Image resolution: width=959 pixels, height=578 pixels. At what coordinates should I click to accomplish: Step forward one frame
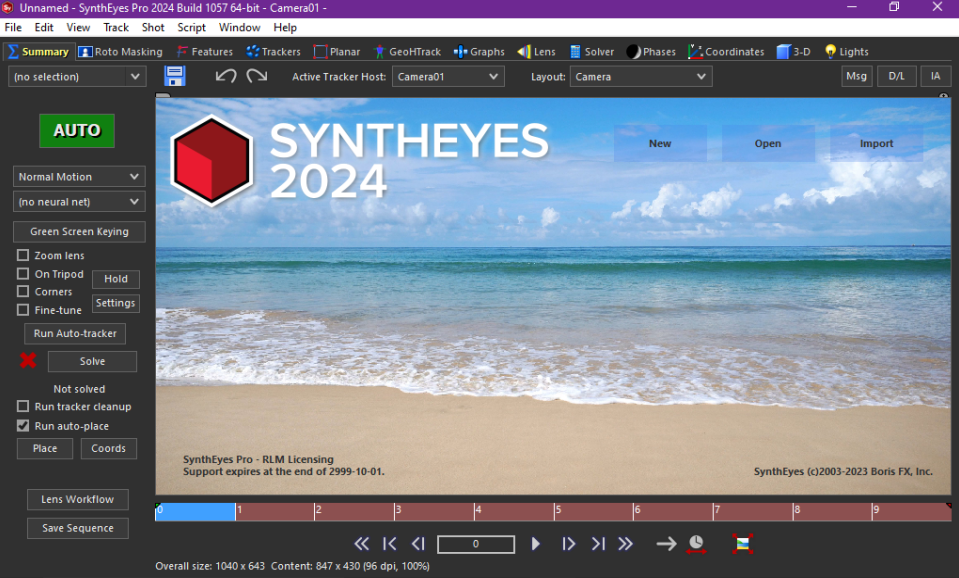click(x=569, y=543)
